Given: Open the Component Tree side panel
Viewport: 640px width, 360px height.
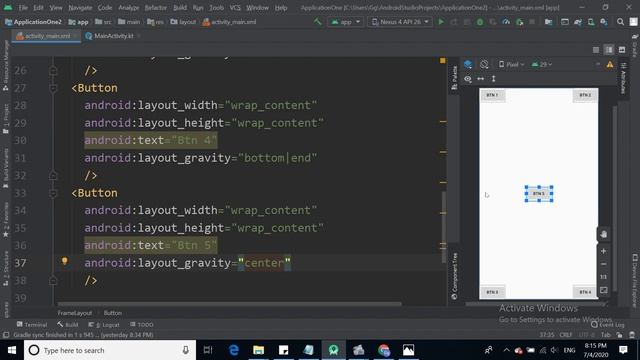Looking at the screenshot, I should point(454,276).
